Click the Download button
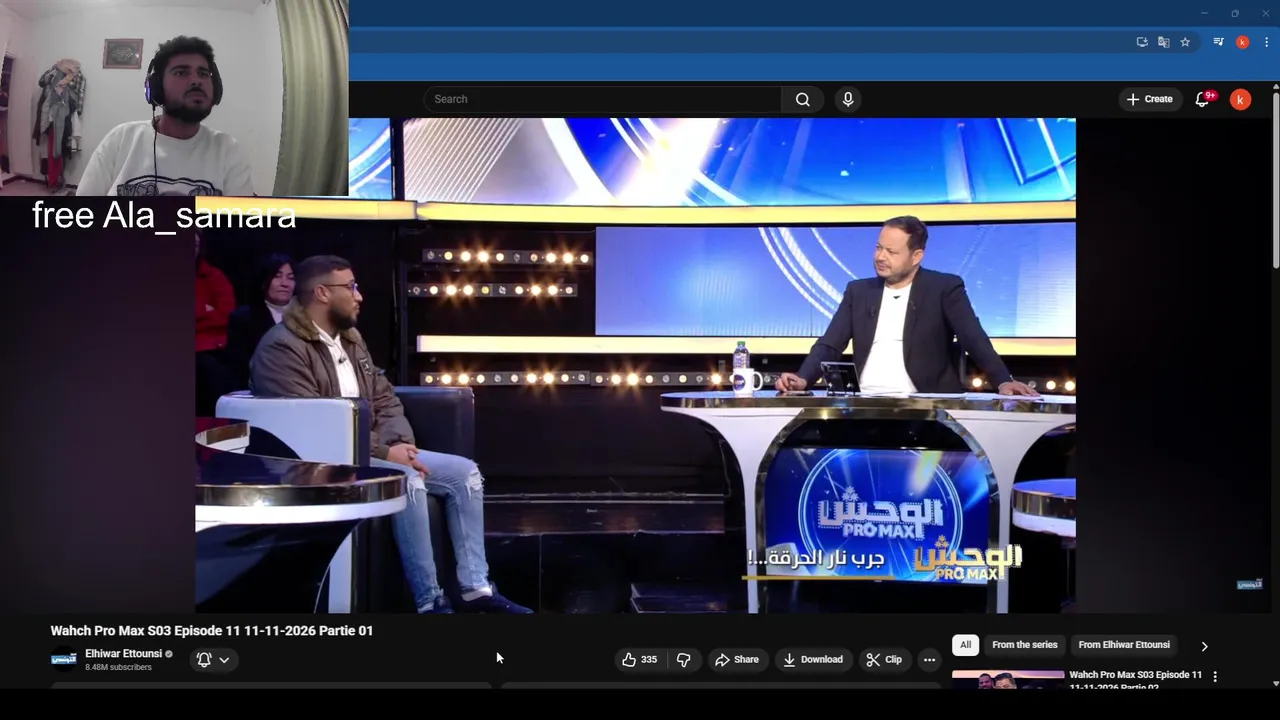The height and width of the screenshot is (720, 1280). tap(813, 659)
